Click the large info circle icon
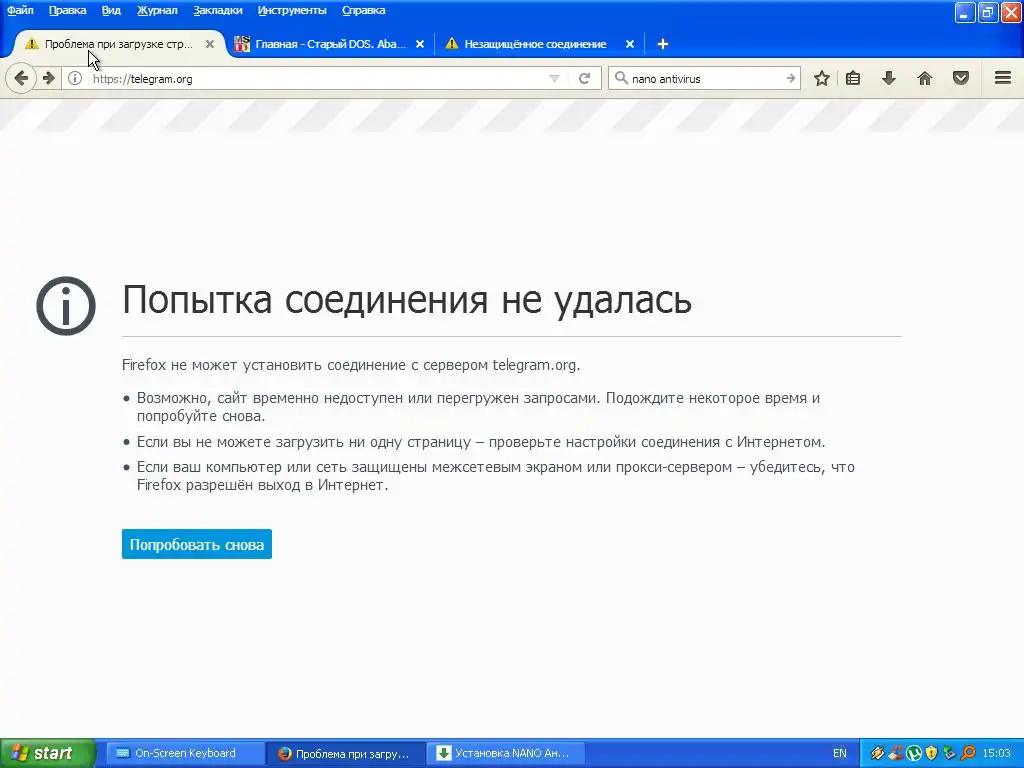 coord(66,306)
